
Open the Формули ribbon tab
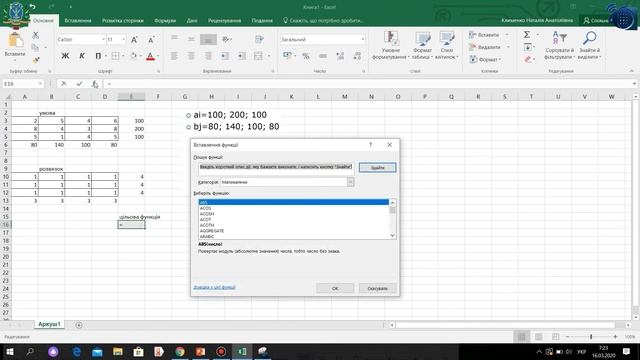pyautogui.click(x=165, y=20)
